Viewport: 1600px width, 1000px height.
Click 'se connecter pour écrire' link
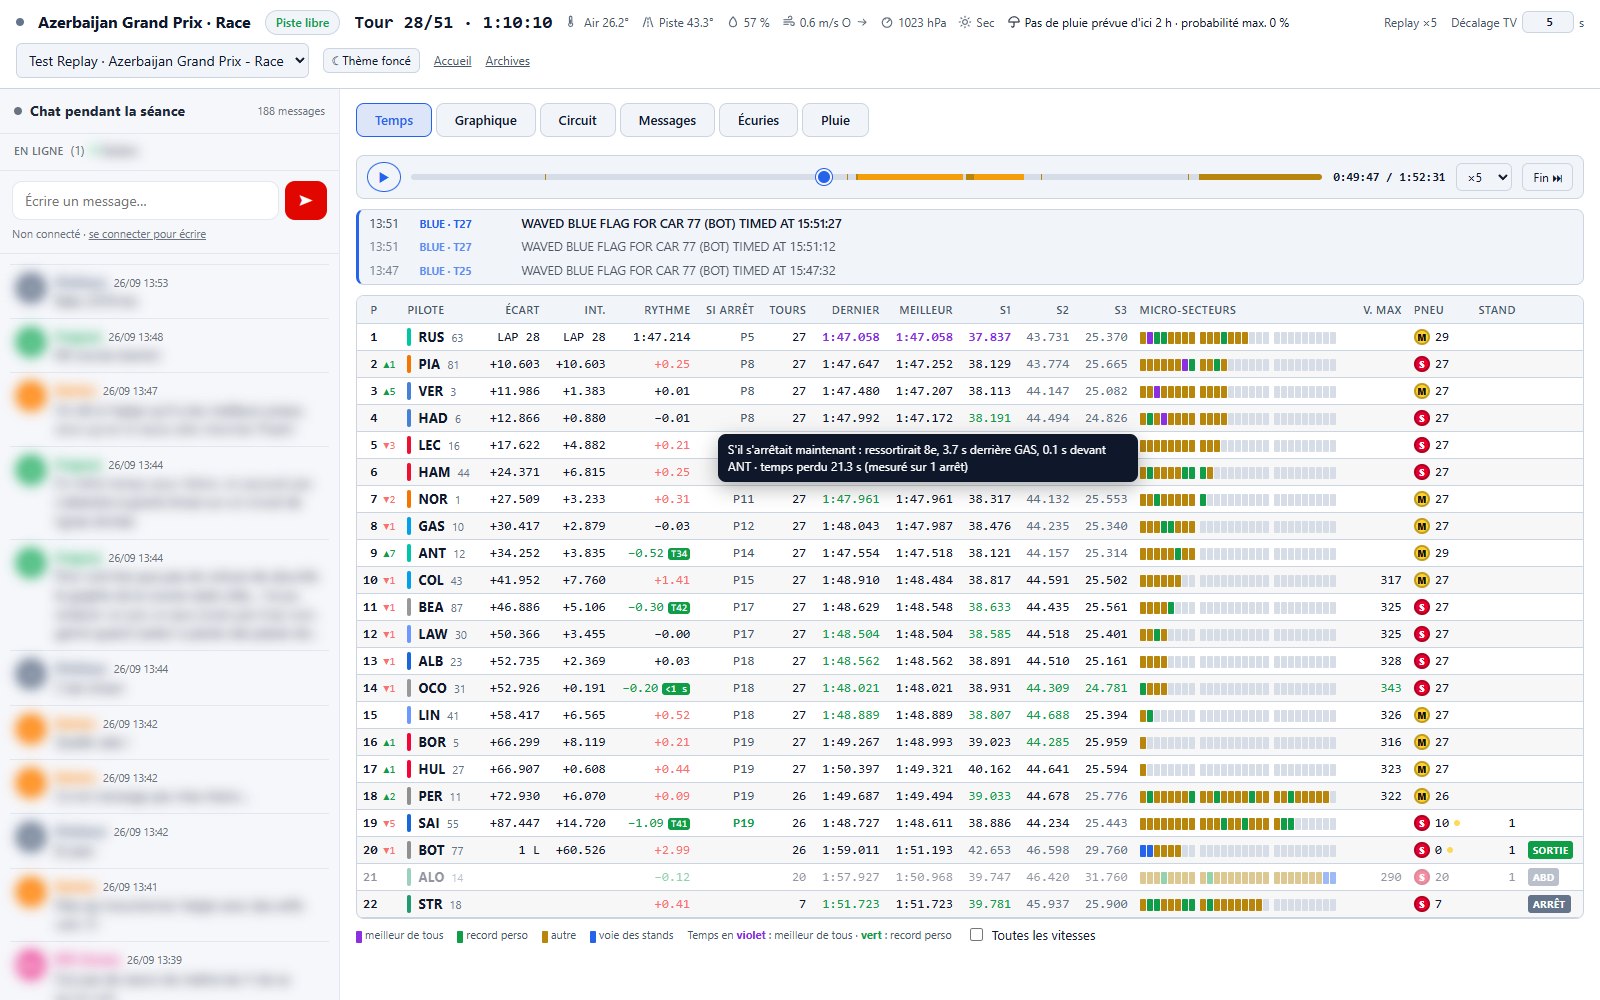[147, 234]
